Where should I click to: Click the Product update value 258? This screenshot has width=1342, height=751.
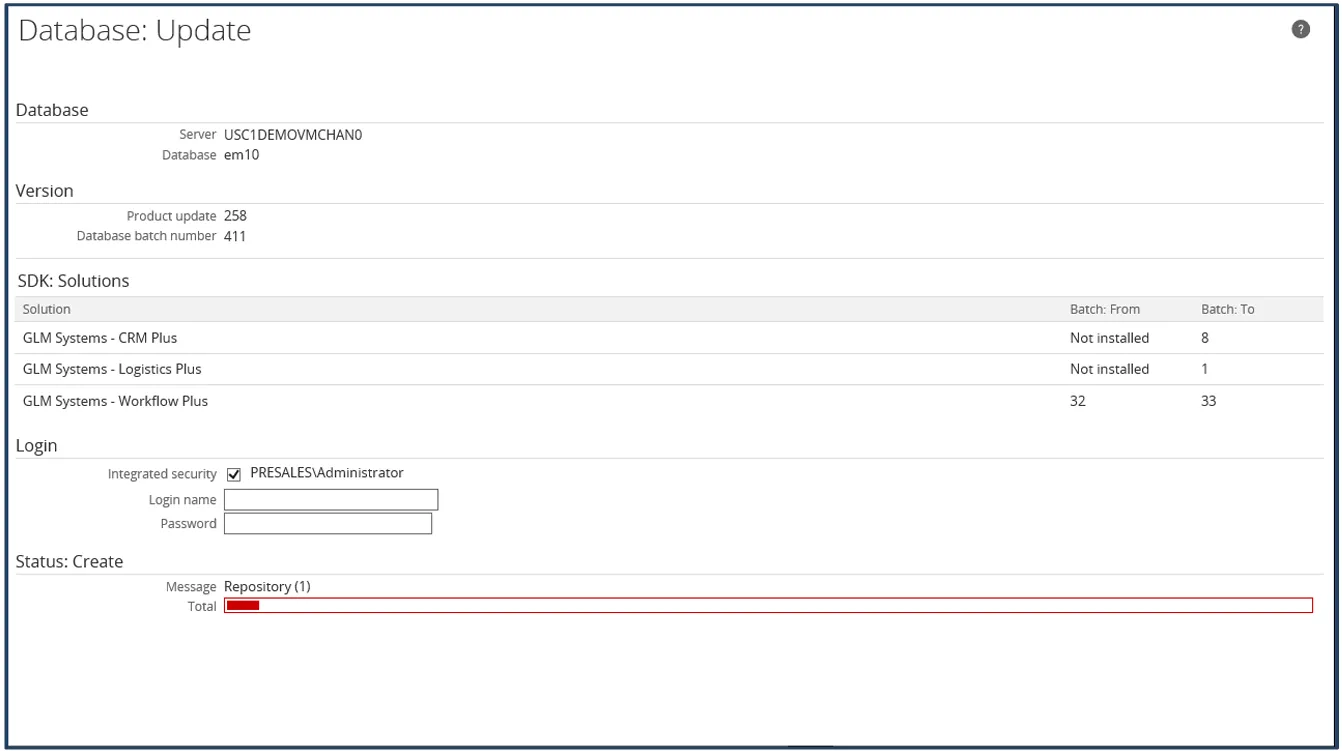pos(235,215)
